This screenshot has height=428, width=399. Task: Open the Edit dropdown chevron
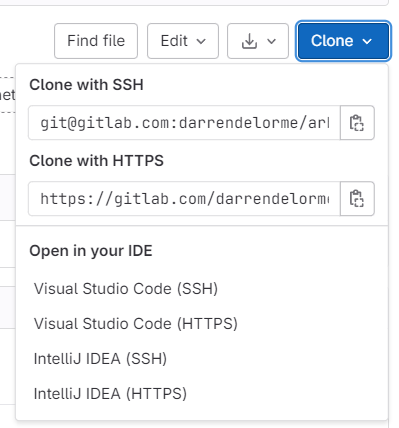click(201, 41)
